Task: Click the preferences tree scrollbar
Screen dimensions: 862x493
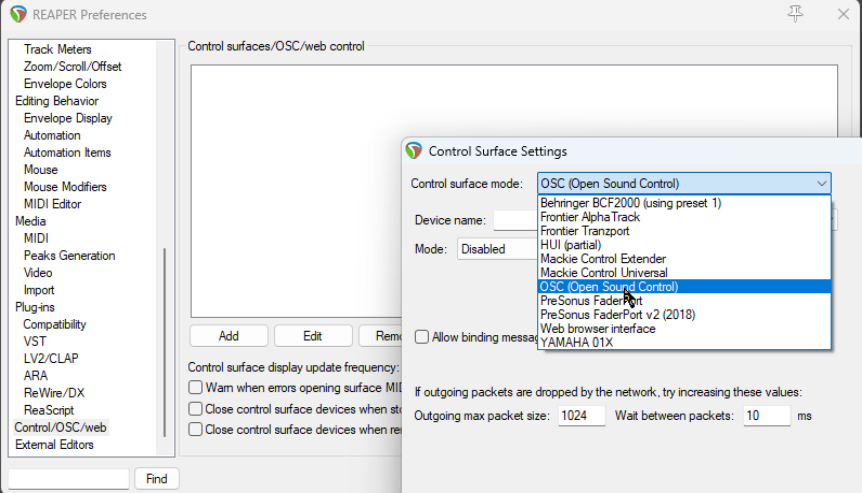Action: tap(164, 342)
